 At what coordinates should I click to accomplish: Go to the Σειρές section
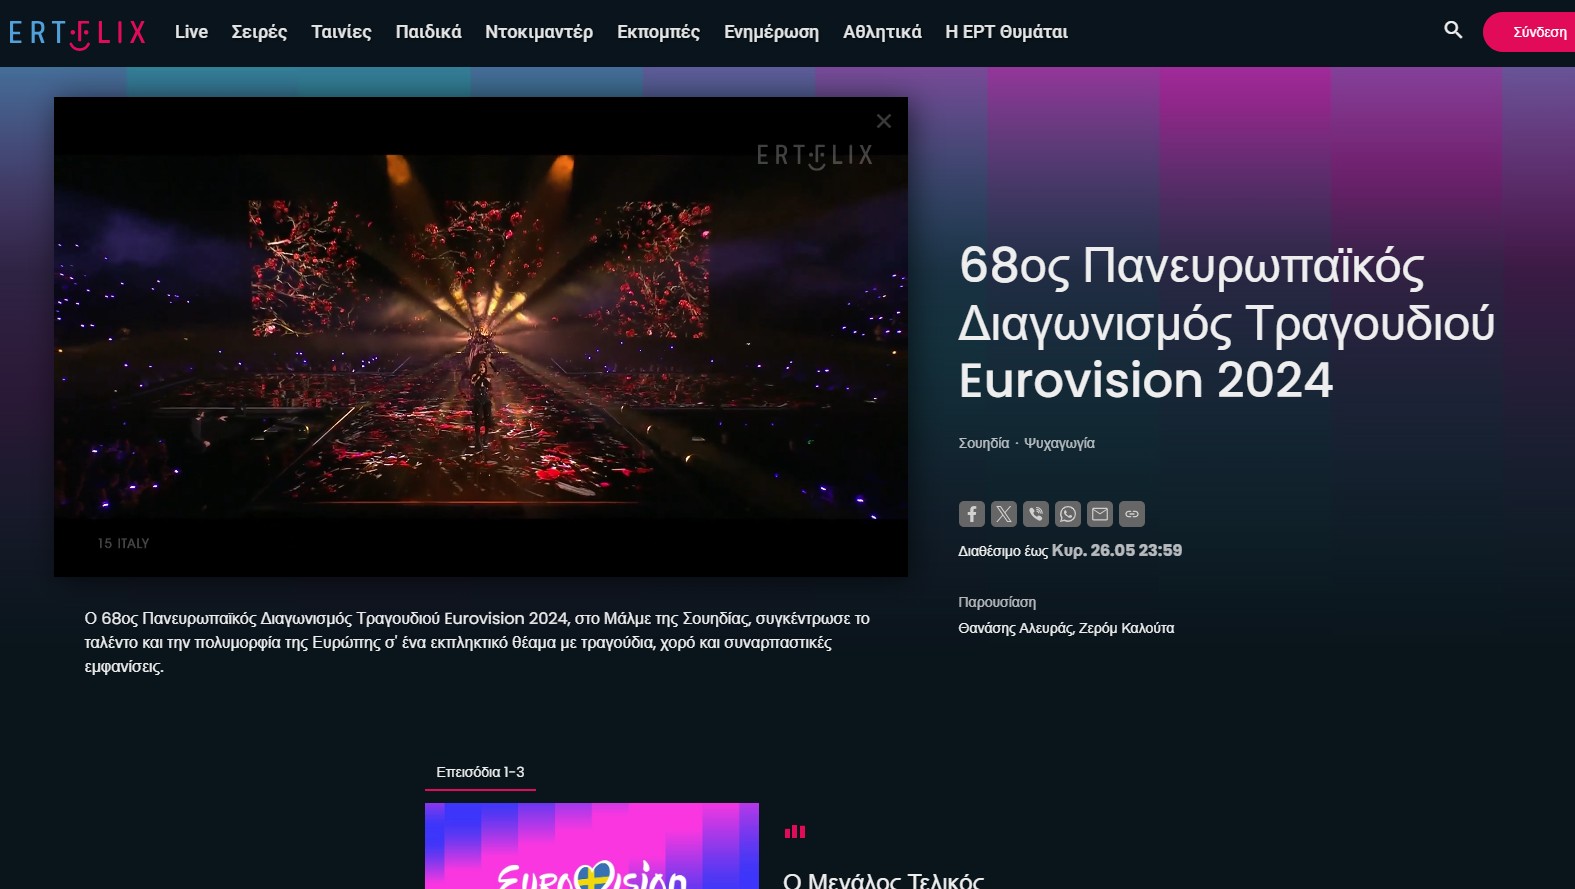click(x=259, y=32)
